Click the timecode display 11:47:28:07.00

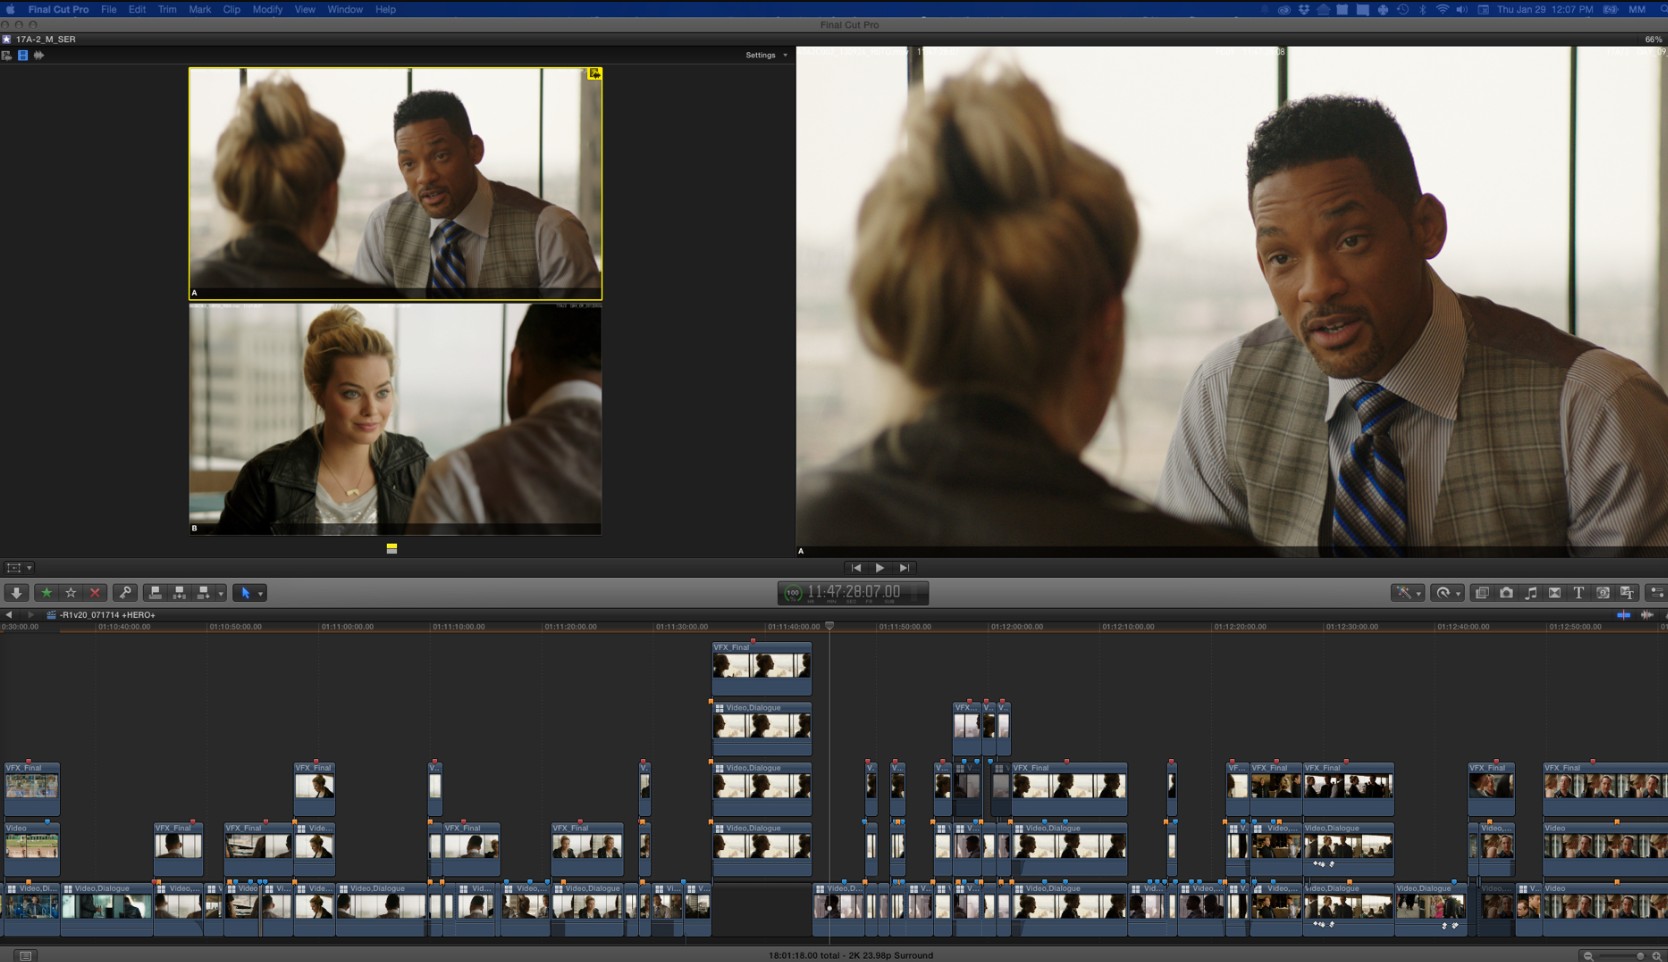pyautogui.click(x=853, y=593)
